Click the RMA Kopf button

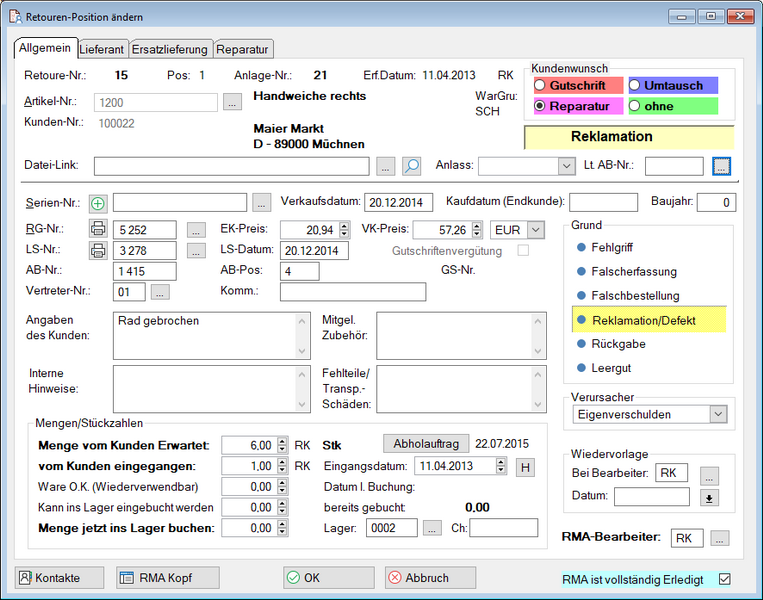click(x=167, y=578)
